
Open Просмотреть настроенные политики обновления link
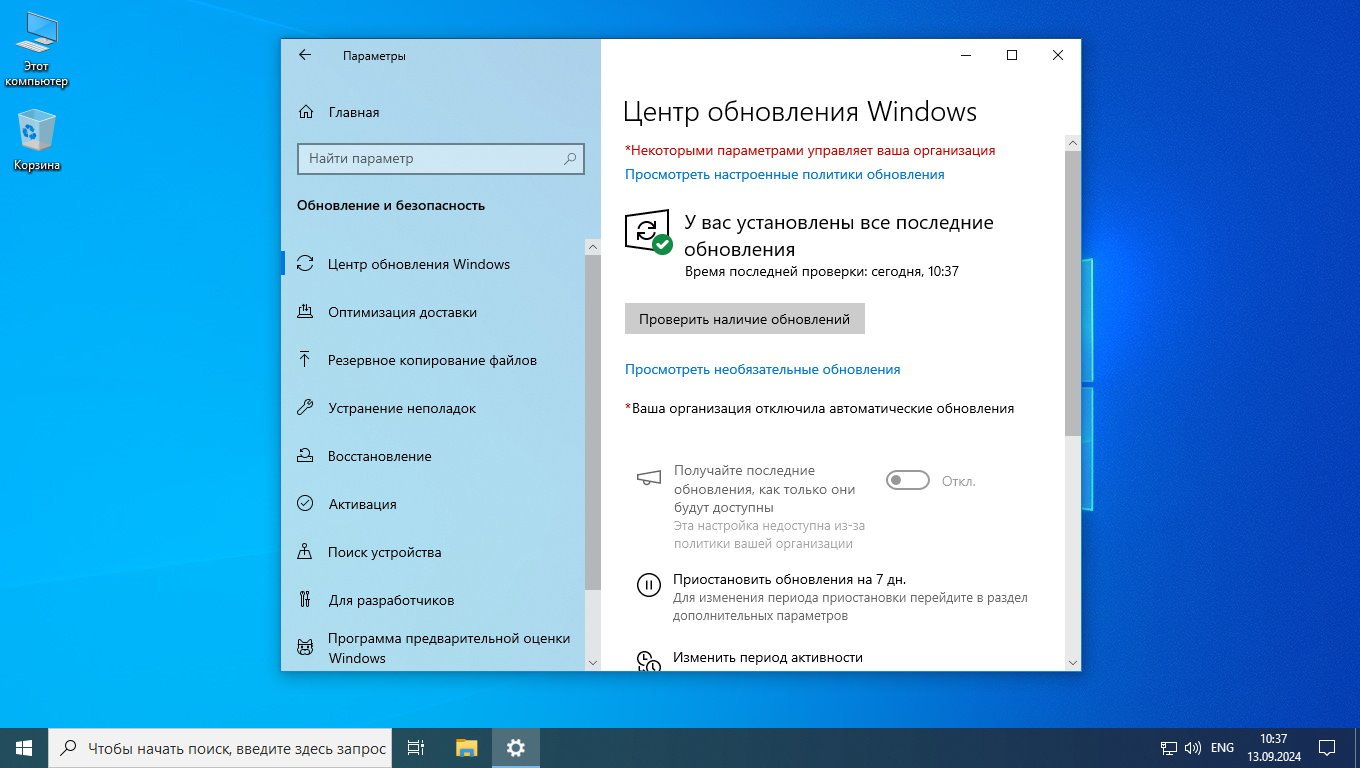(784, 174)
